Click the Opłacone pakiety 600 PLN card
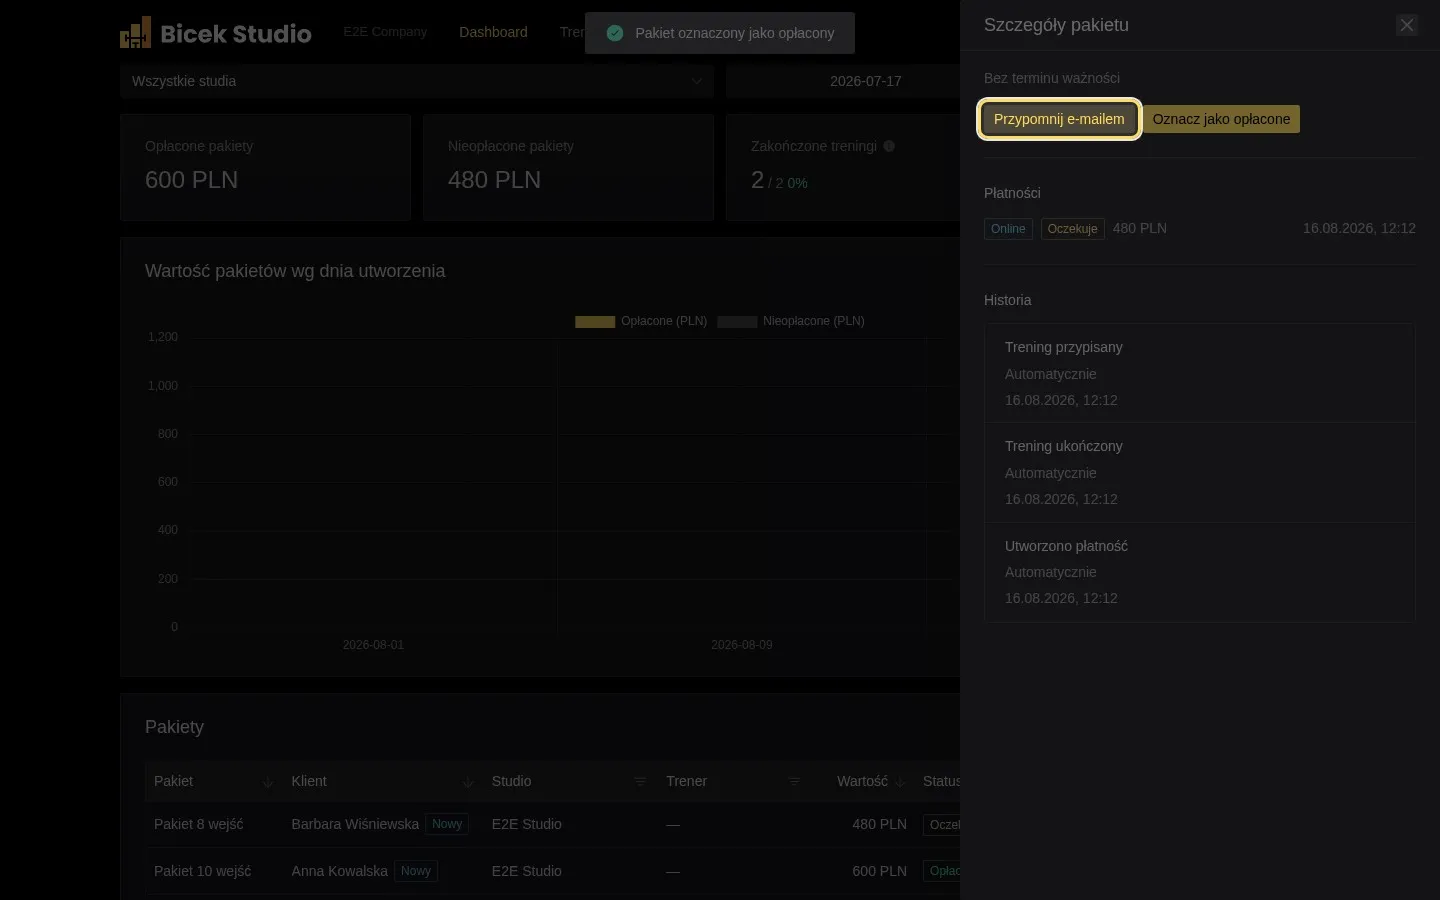The width and height of the screenshot is (1440, 900). pyautogui.click(x=265, y=167)
